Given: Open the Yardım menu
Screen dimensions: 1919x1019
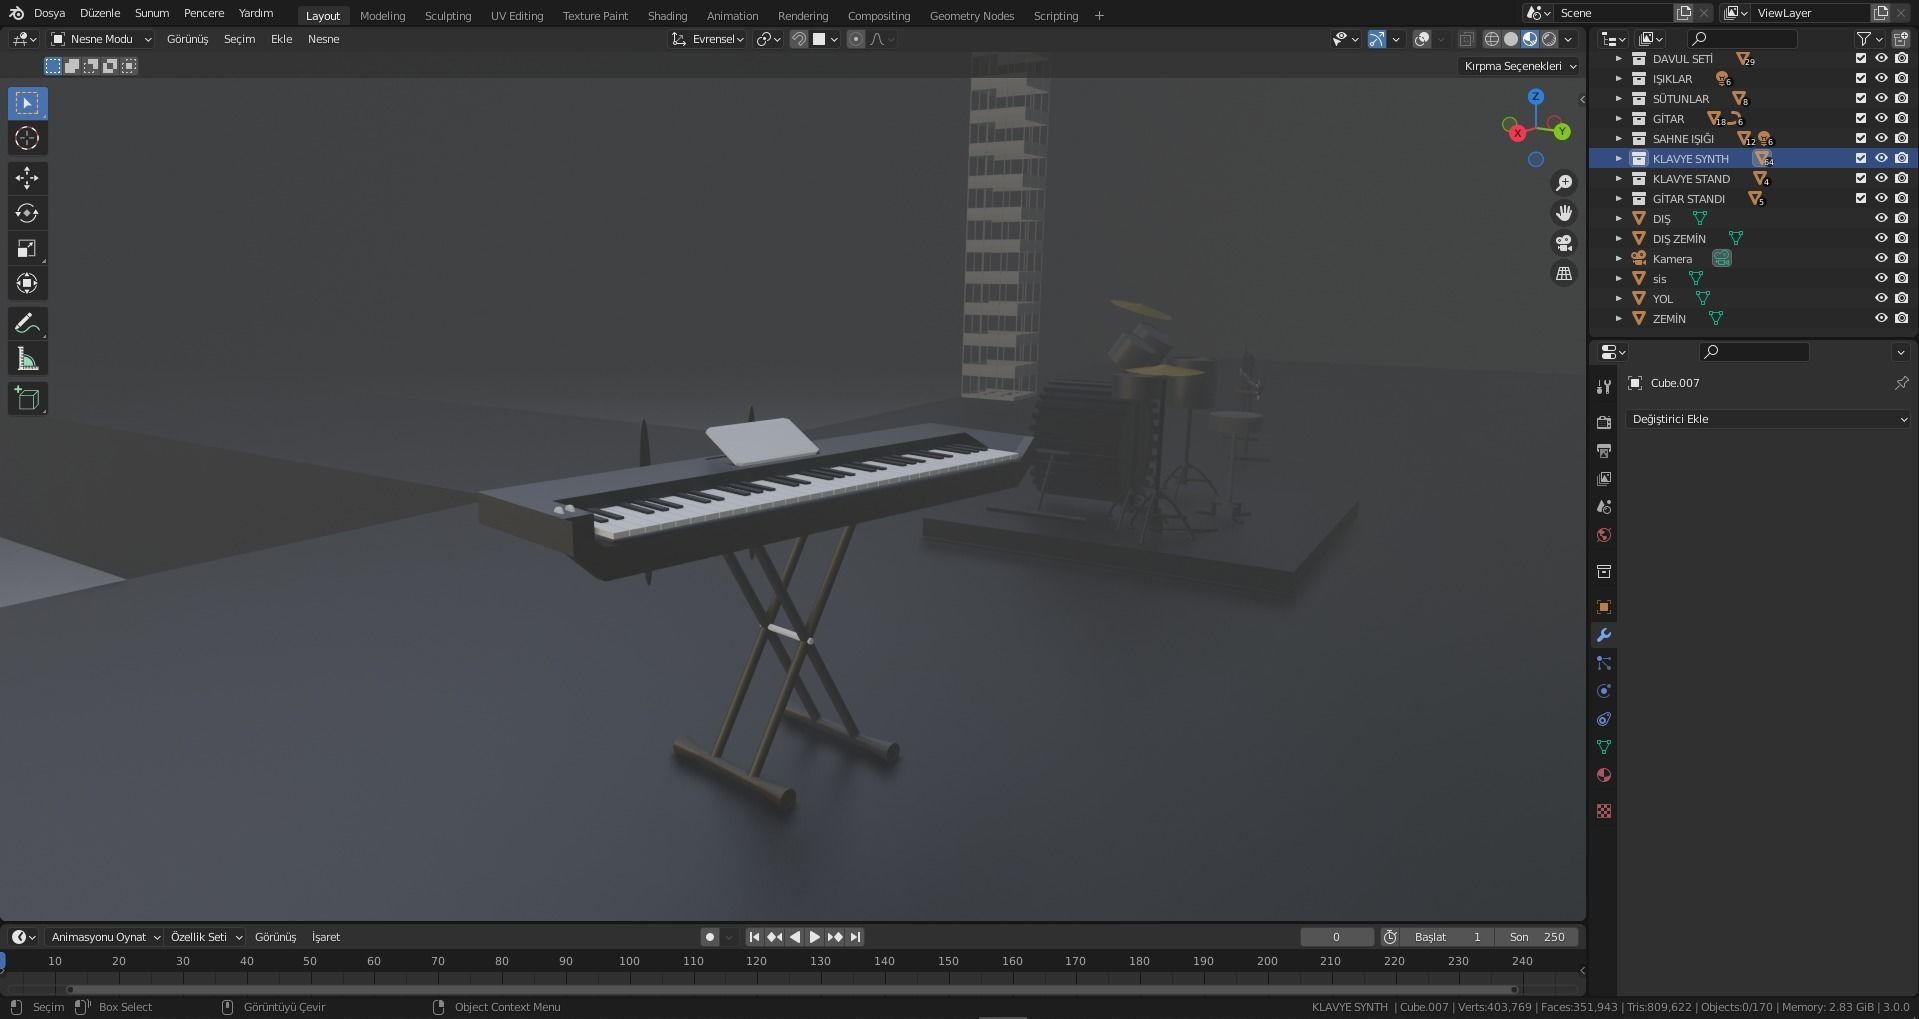Looking at the screenshot, I should point(256,14).
